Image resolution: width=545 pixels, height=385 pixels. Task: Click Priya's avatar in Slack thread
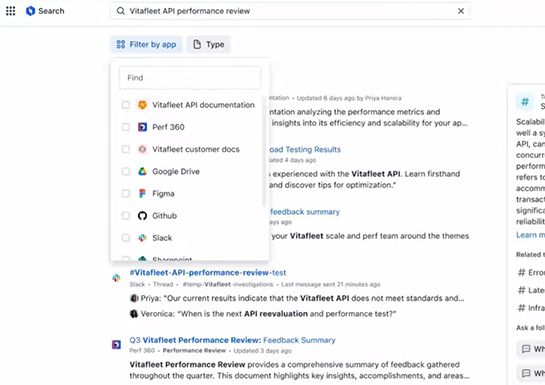tap(134, 298)
